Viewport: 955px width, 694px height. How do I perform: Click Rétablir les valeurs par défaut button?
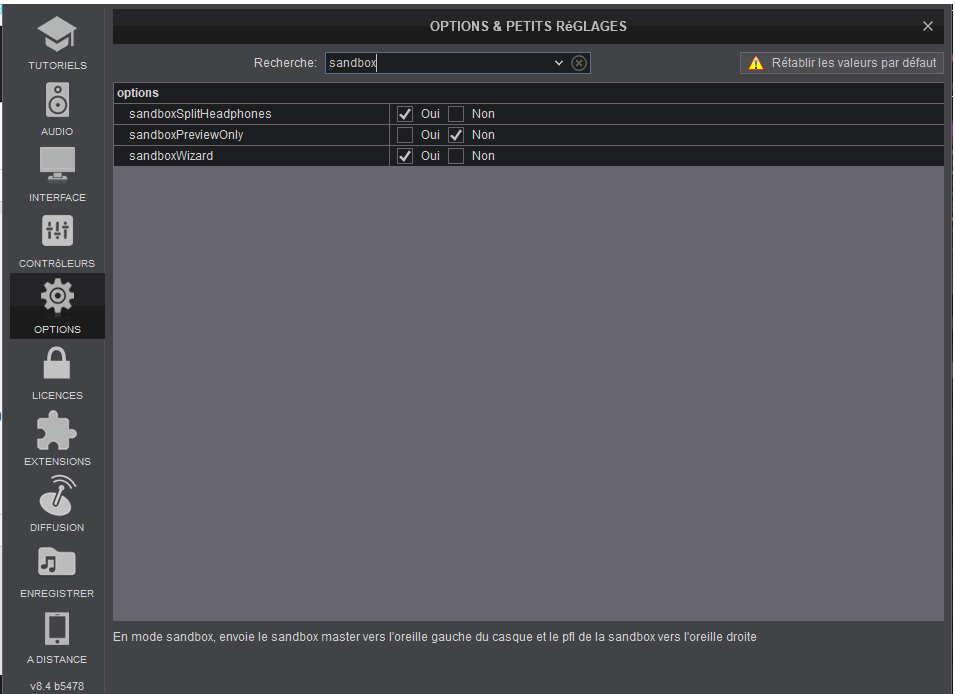click(x=842, y=63)
